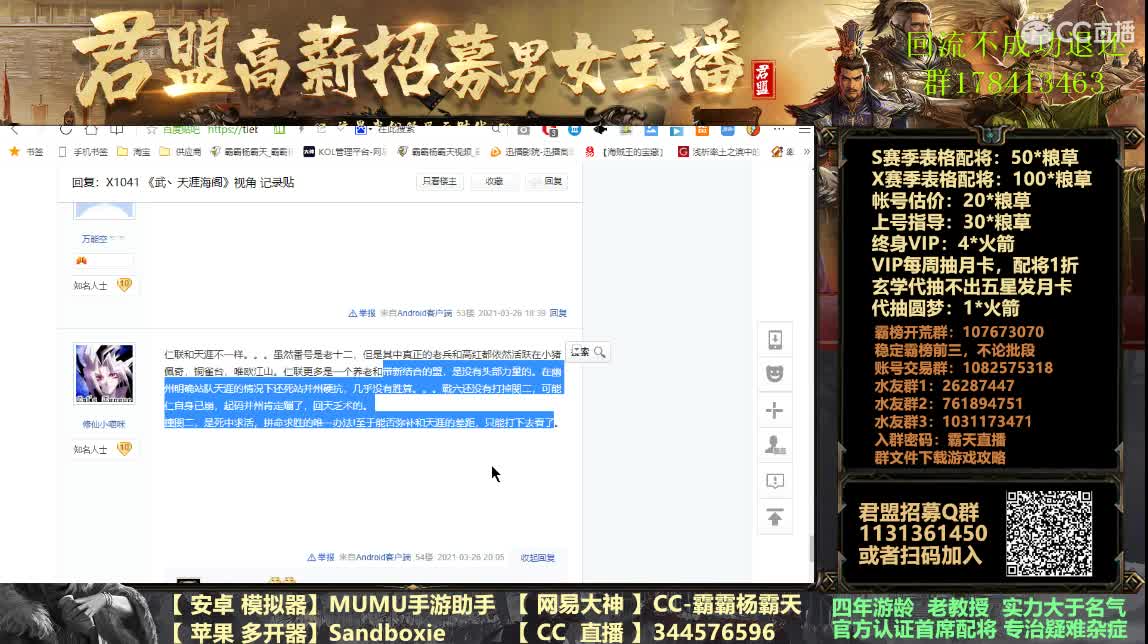Open the 书签 bookmarks star

pyautogui.click(x=26, y=151)
